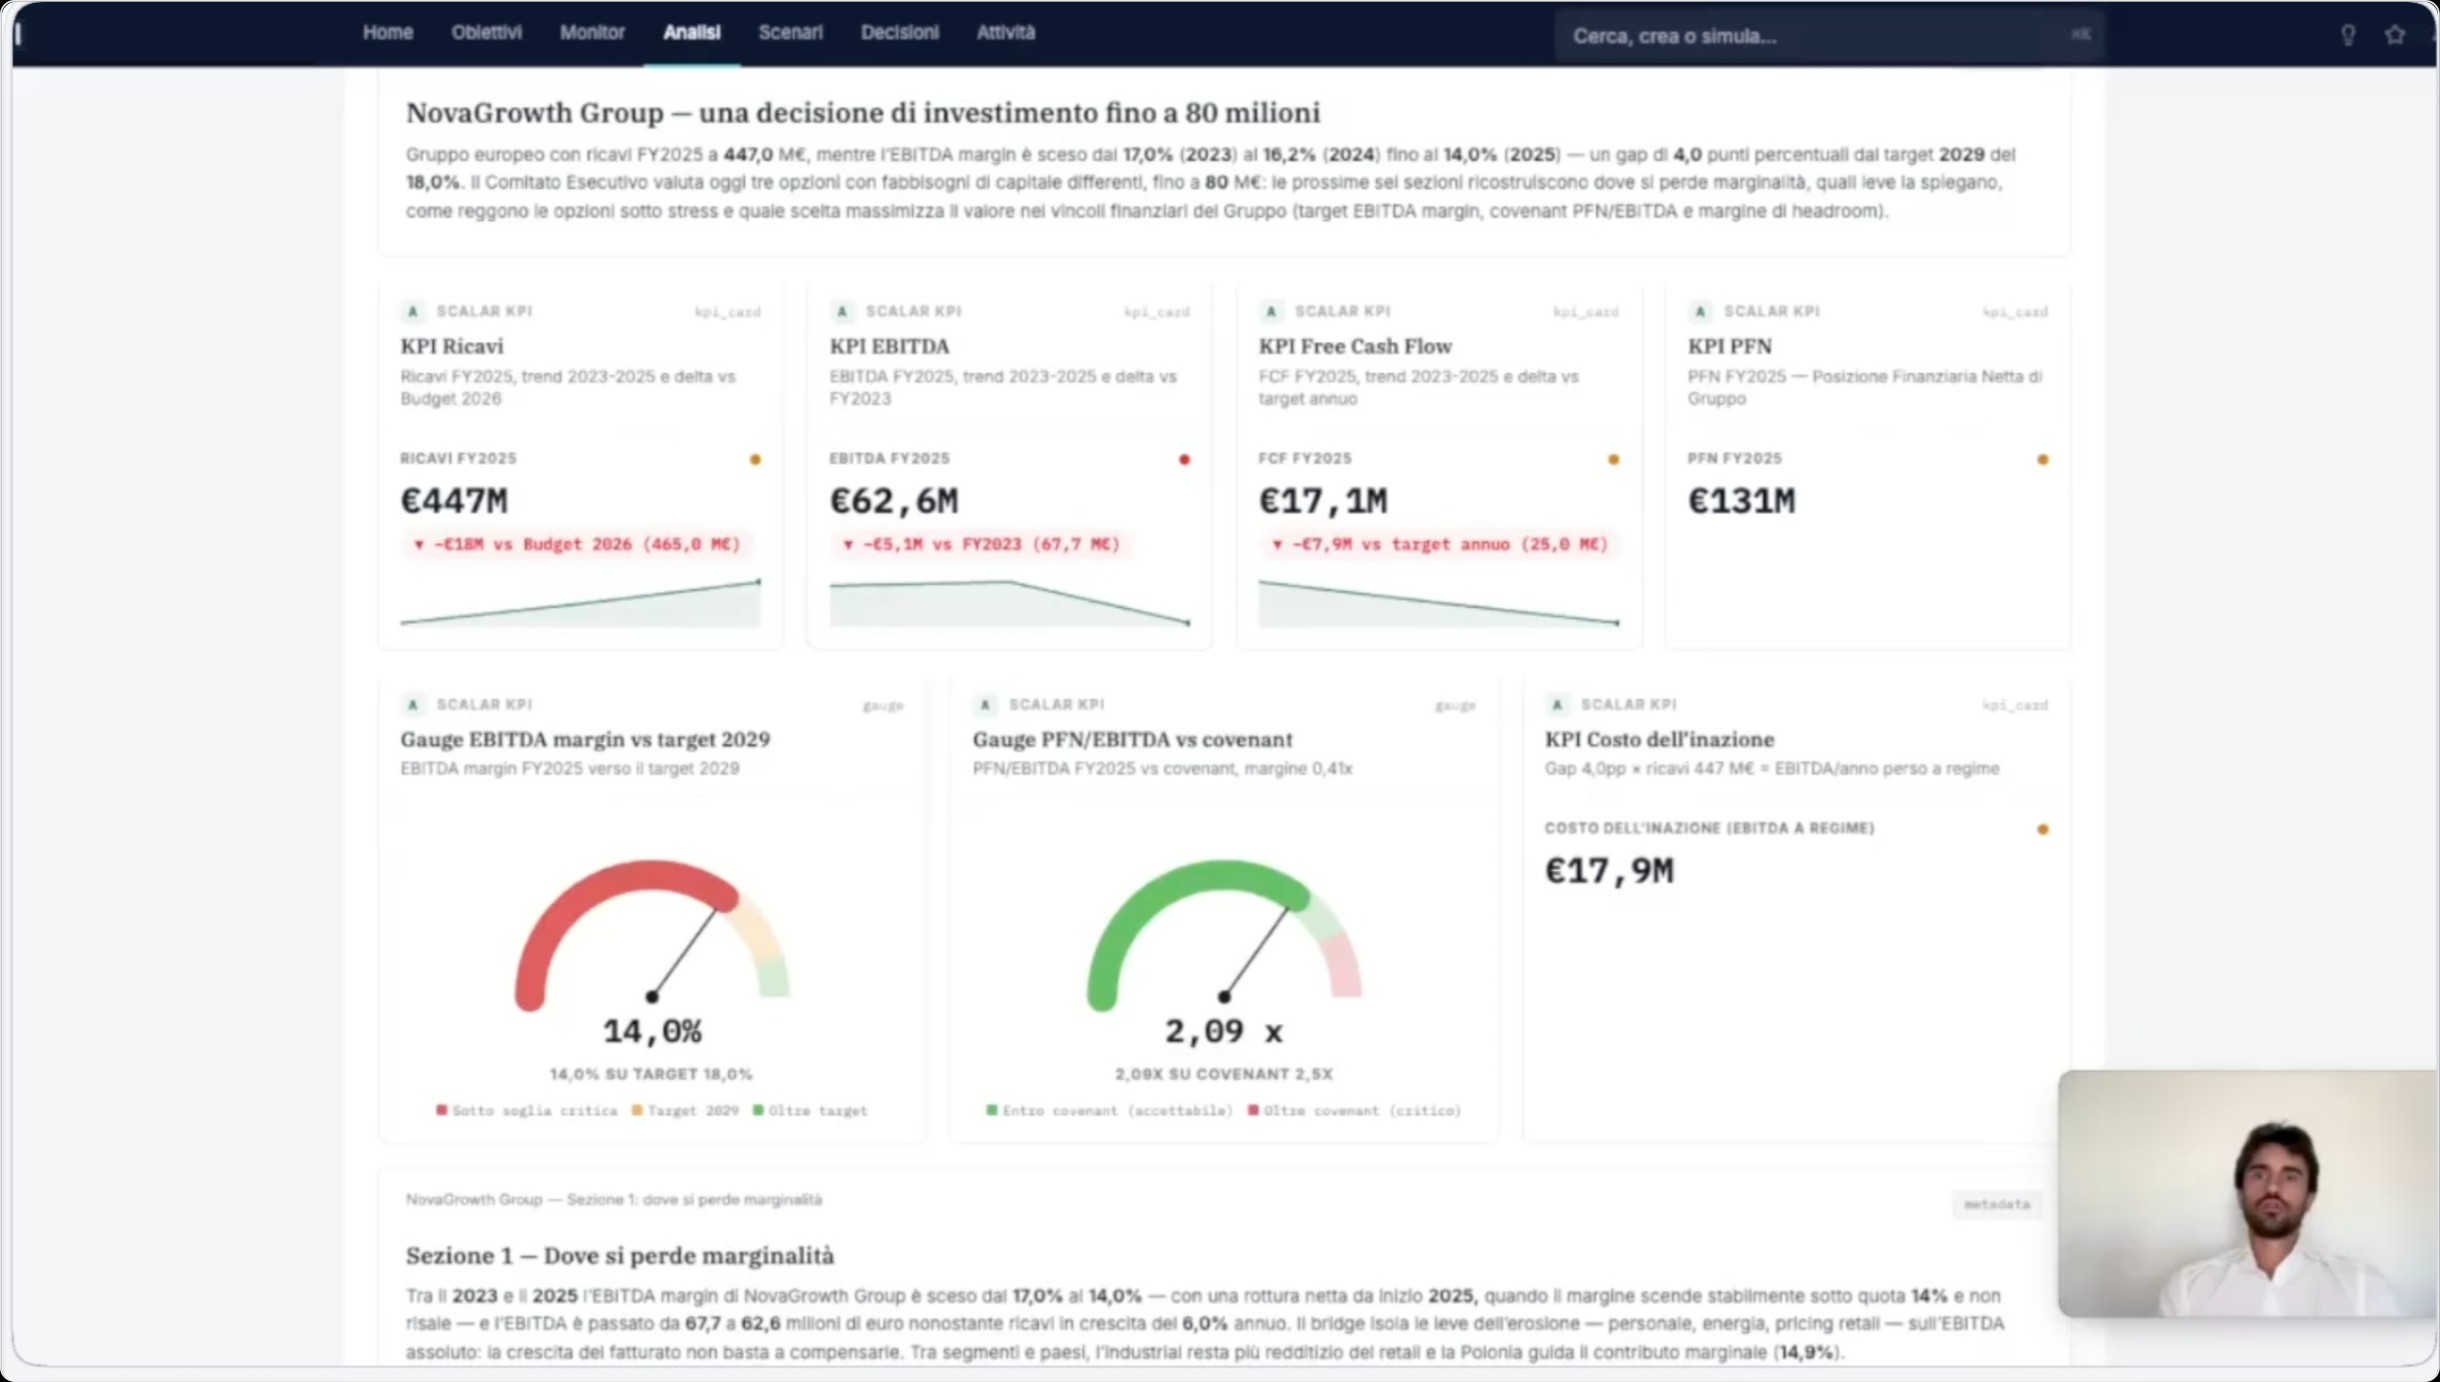Open the Monitor tab
Viewport: 2440px width, 1382px height.
[x=592, y=32]
